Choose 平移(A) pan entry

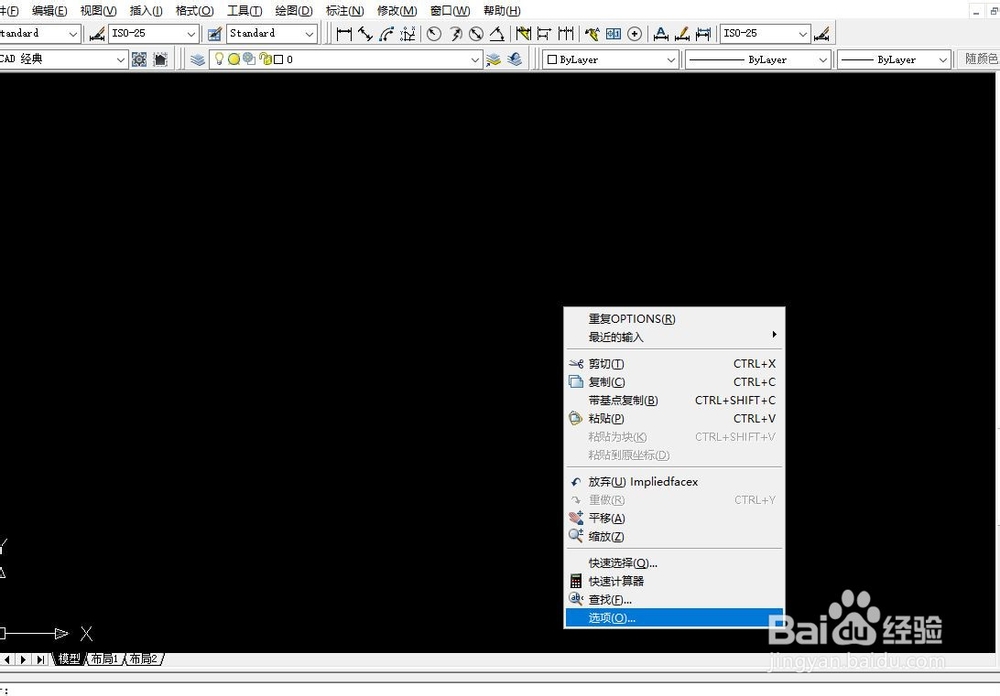click(674, 518)
